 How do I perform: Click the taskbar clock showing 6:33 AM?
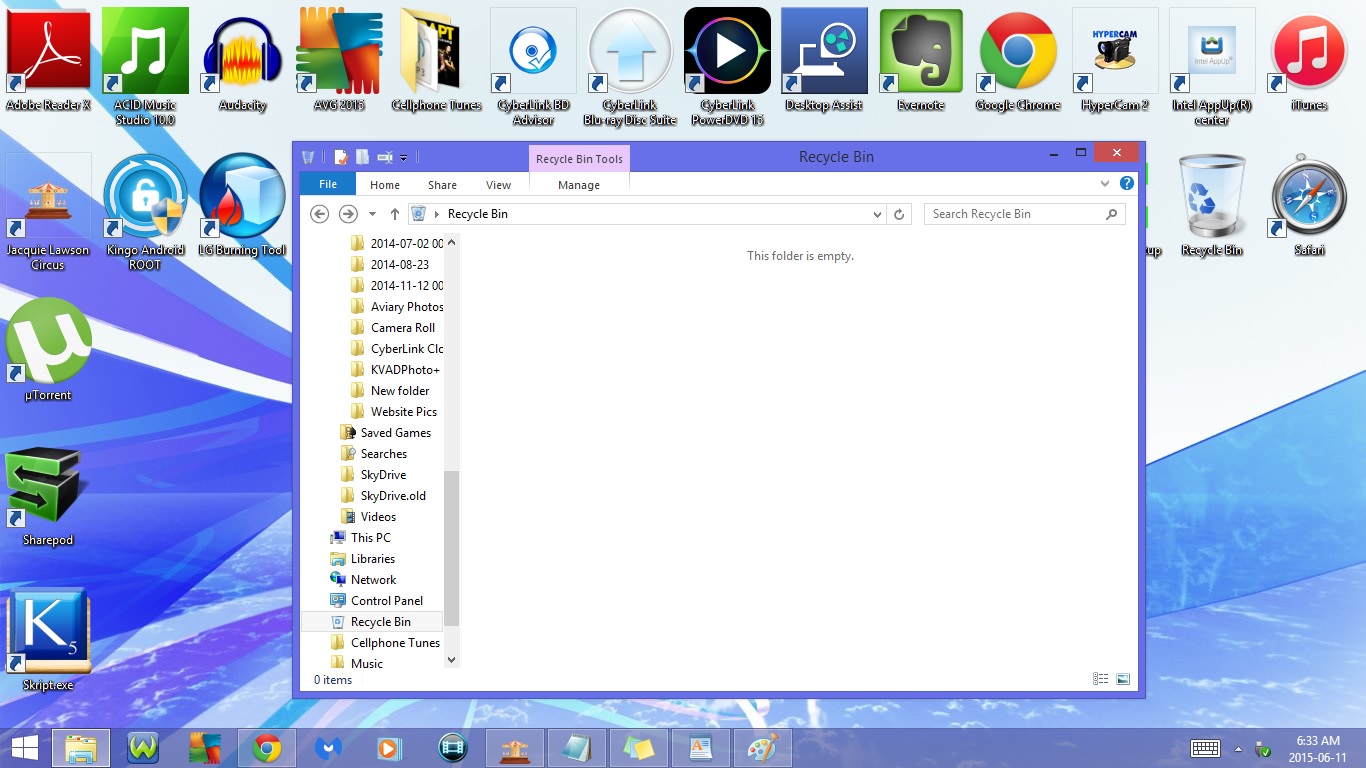coord(1318,748)
